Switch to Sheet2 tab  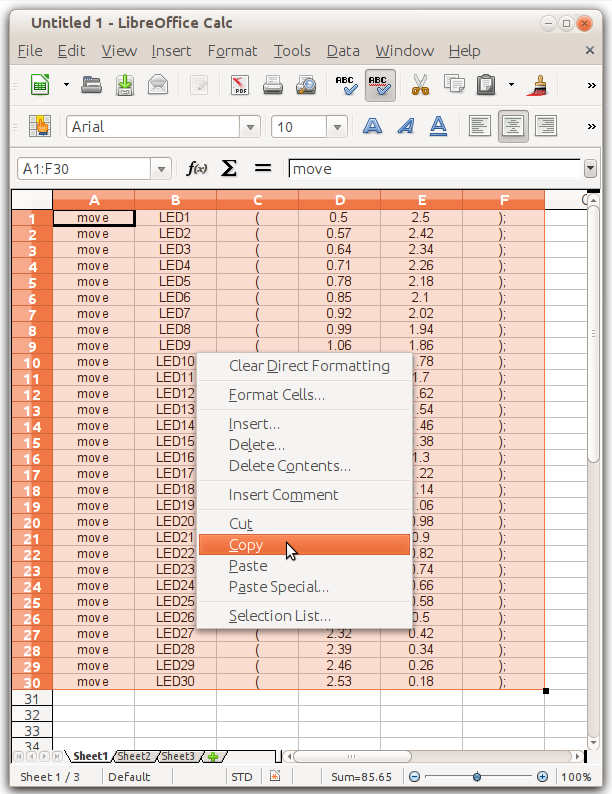coord(134,757)
